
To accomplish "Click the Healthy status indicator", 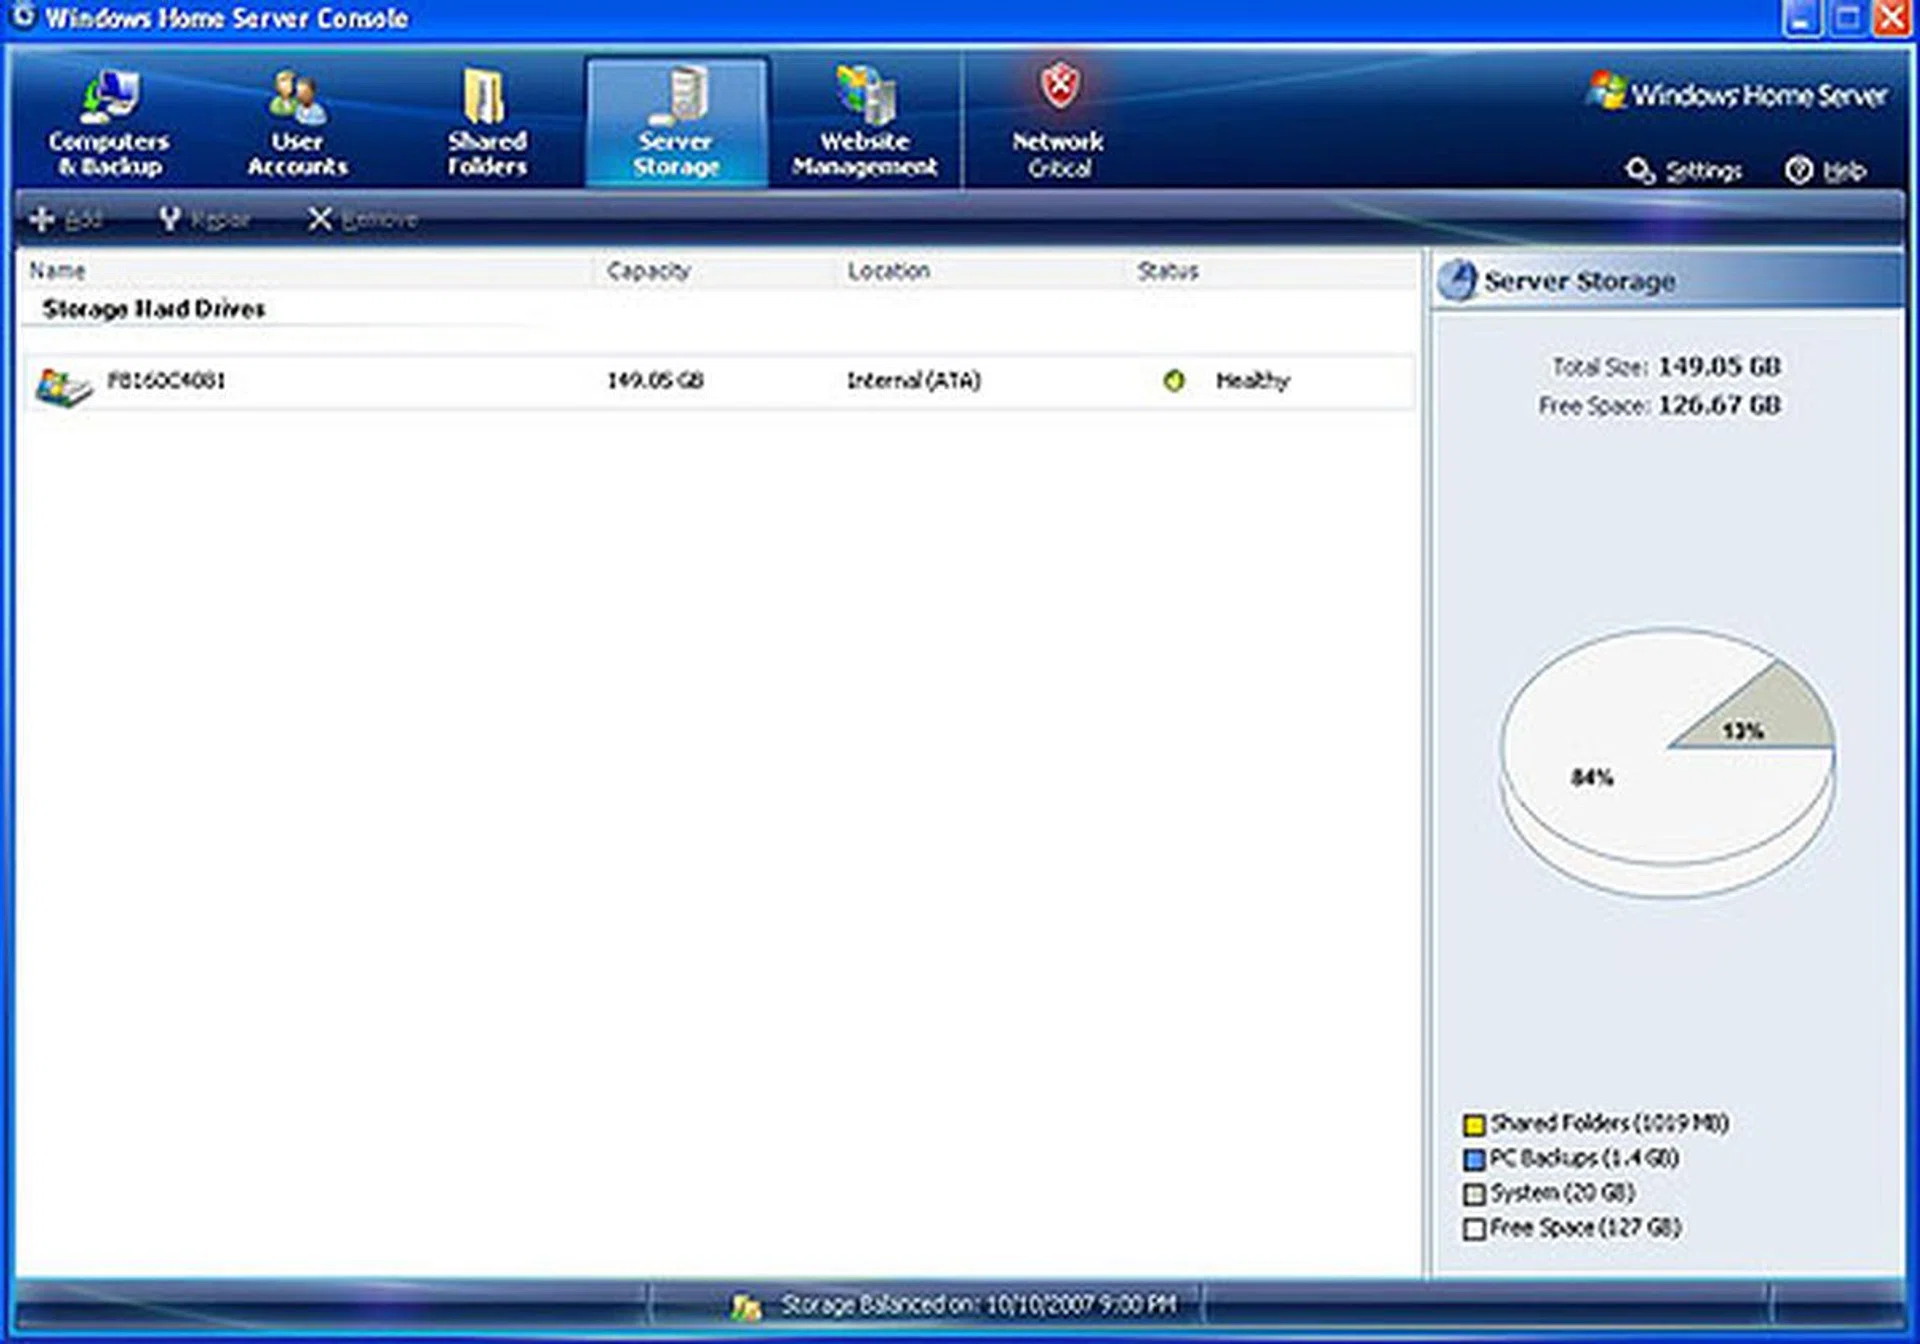I will 1175,381.
